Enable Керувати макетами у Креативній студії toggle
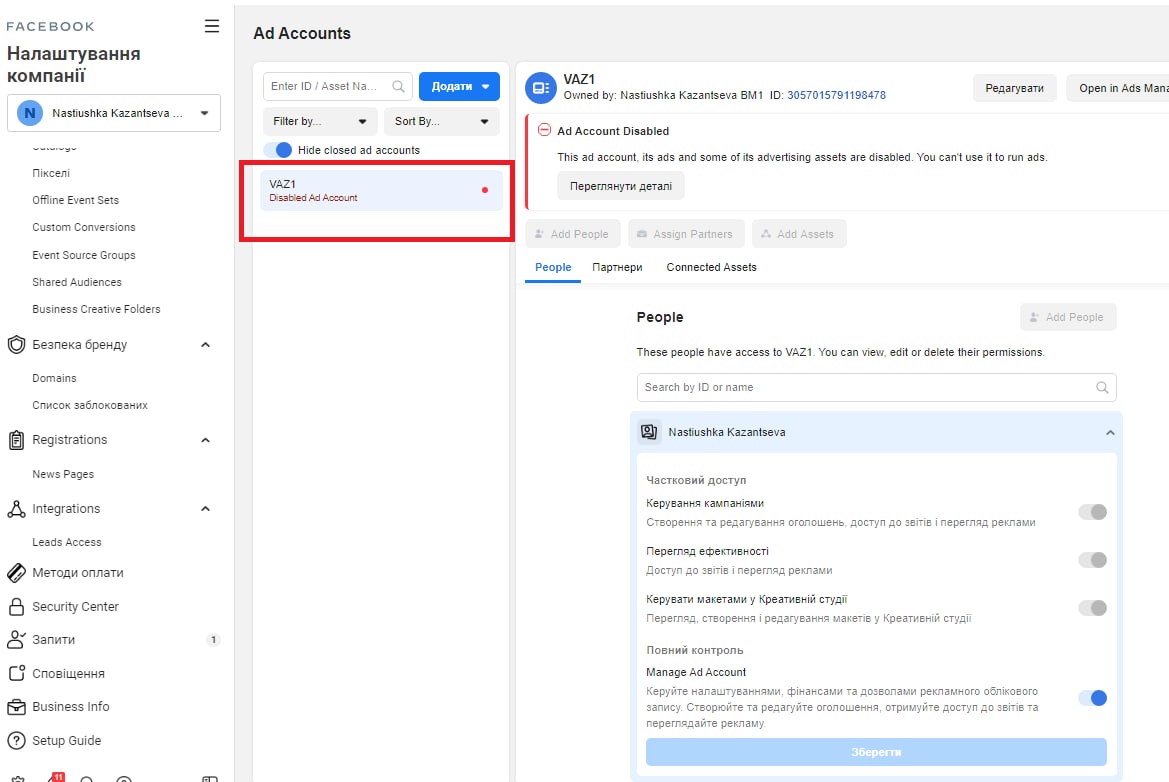The width and height of the screenshot is (1169, 782). pyautogui.click(x=1093, y=608)
